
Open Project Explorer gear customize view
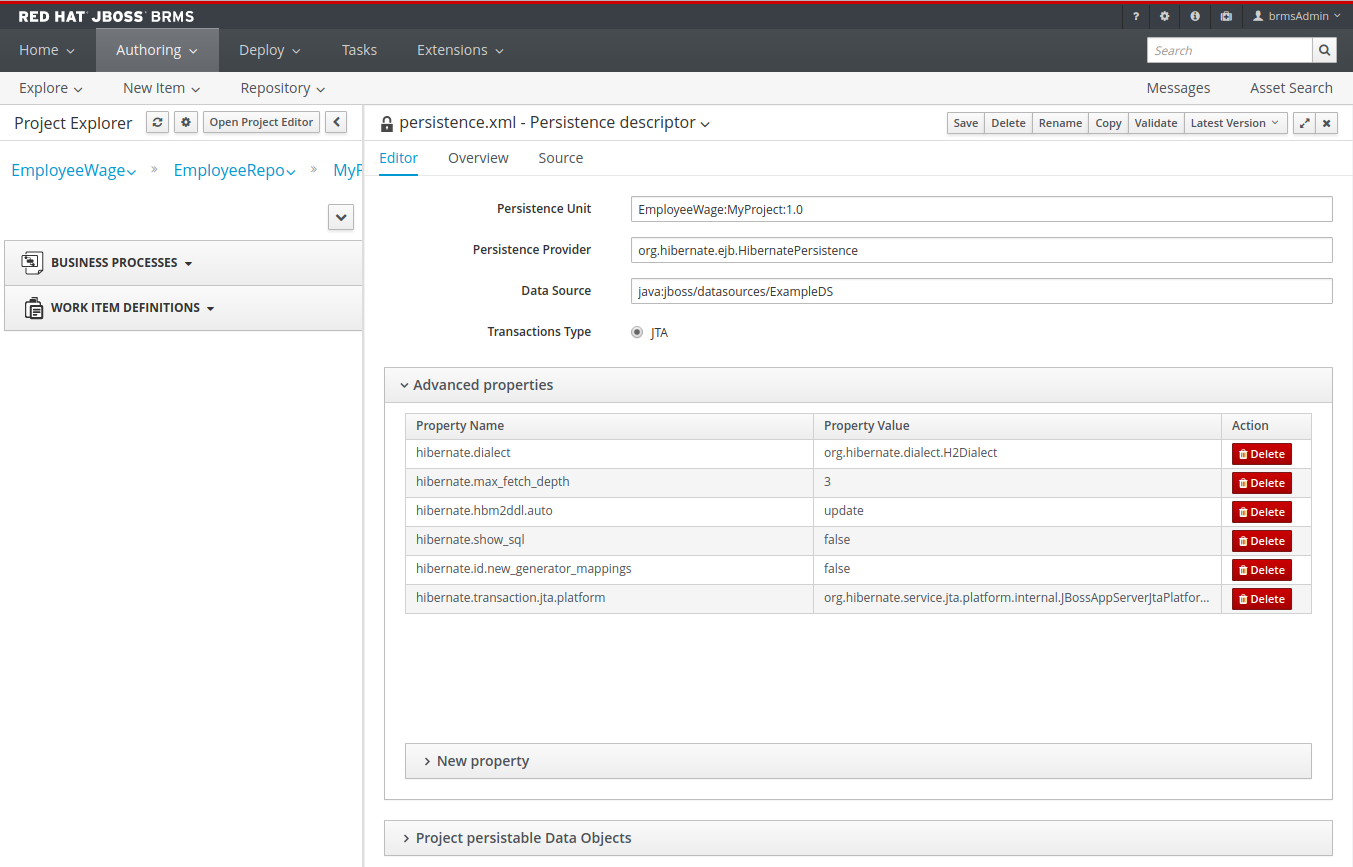tap(186, 122)
